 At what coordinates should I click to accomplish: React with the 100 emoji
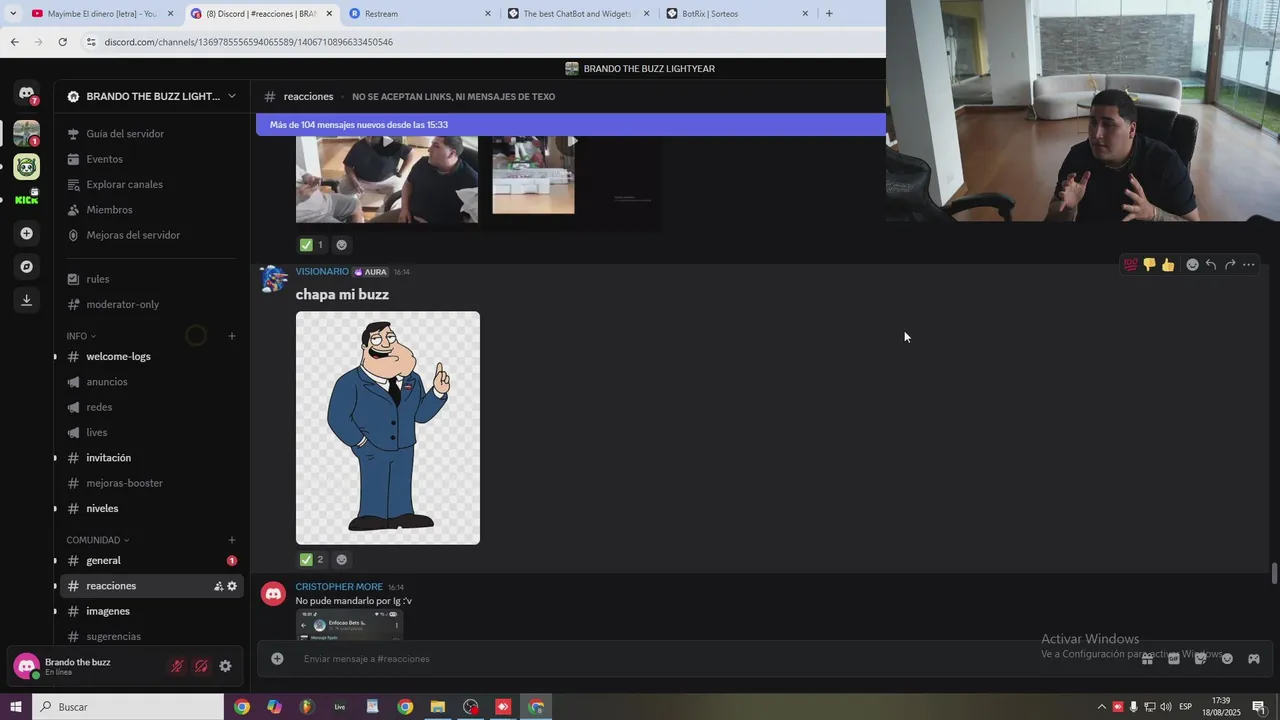coord(1130,265)
